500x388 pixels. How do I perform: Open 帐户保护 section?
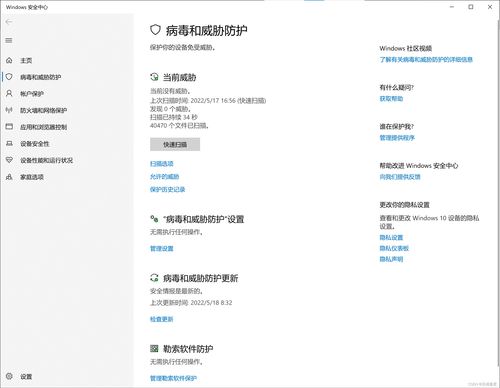pyautogui.click(x=32, y=94)
